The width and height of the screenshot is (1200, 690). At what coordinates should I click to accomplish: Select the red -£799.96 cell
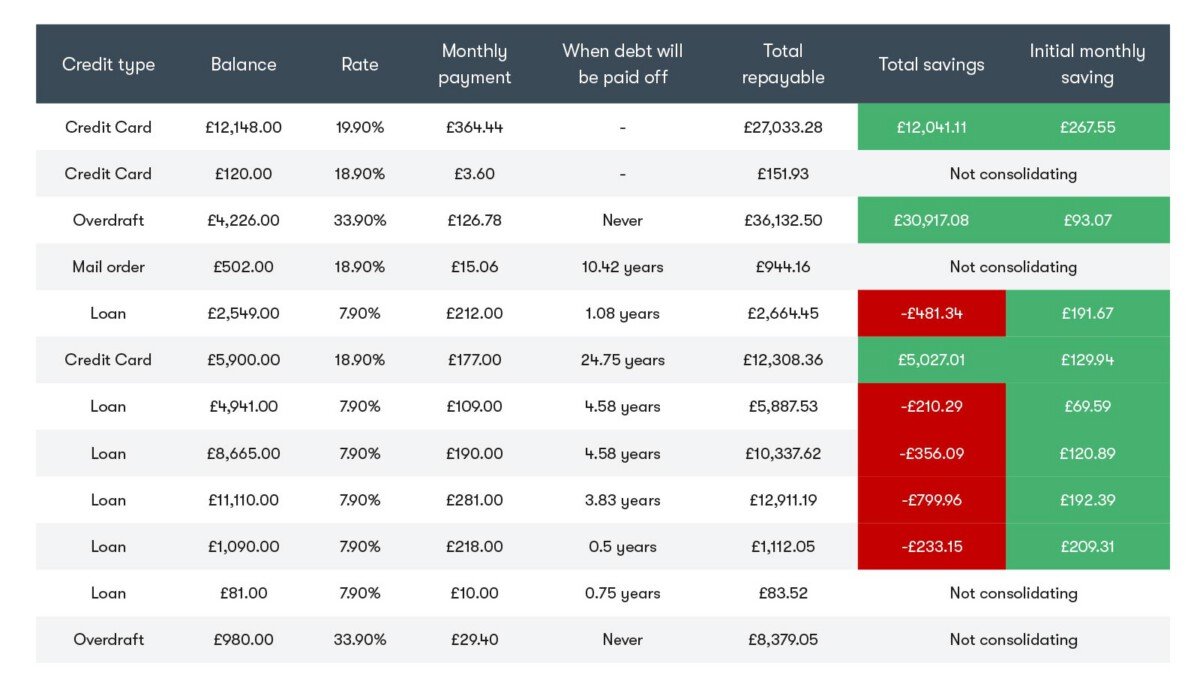click(x=931, y=500)
